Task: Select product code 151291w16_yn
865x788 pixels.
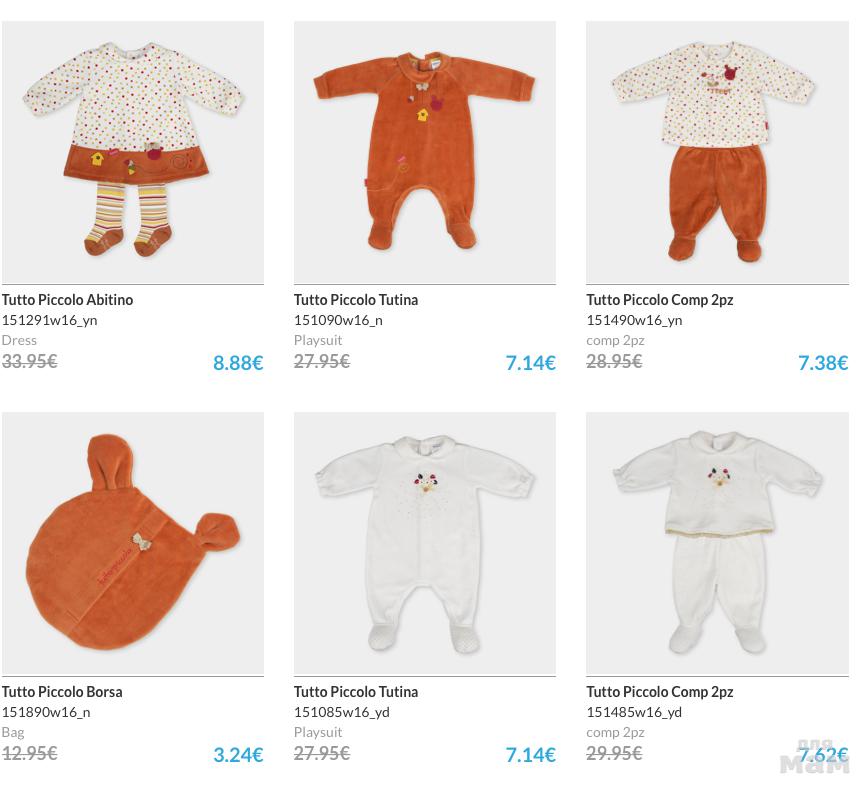Action: point(50,321)
